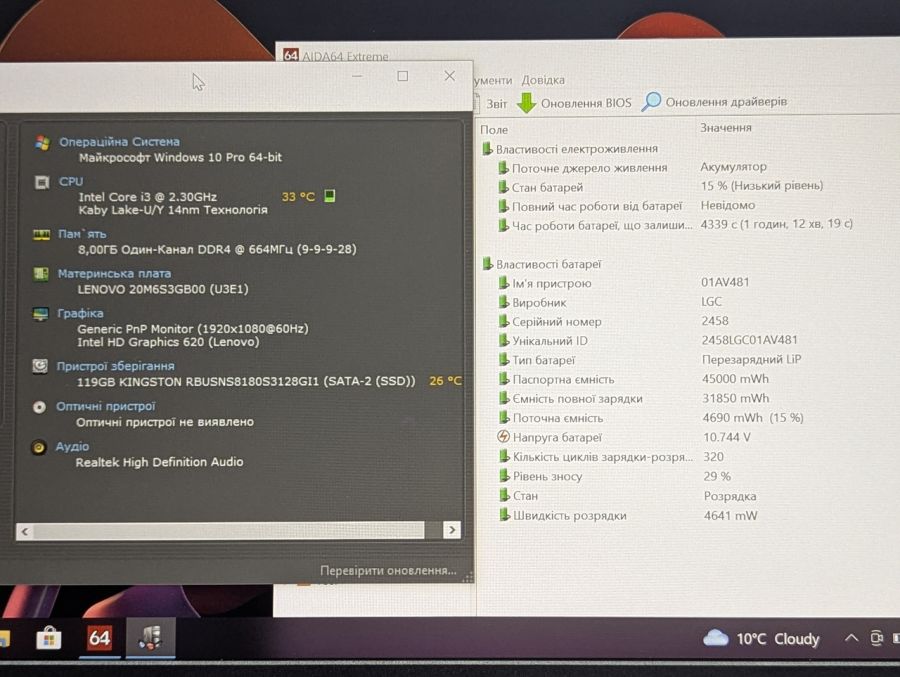Click the battery icon beside Поточне джерело живлення

(x=503, y=168)
